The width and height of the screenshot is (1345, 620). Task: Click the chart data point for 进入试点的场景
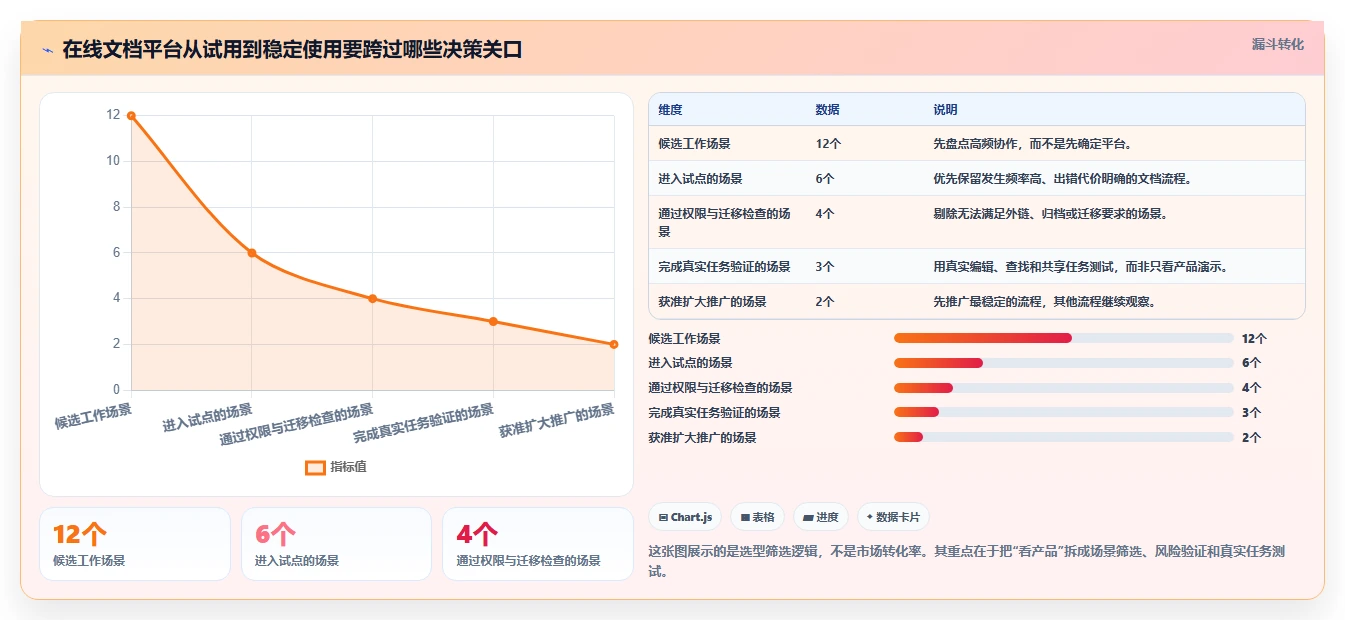tap(252, 253)
